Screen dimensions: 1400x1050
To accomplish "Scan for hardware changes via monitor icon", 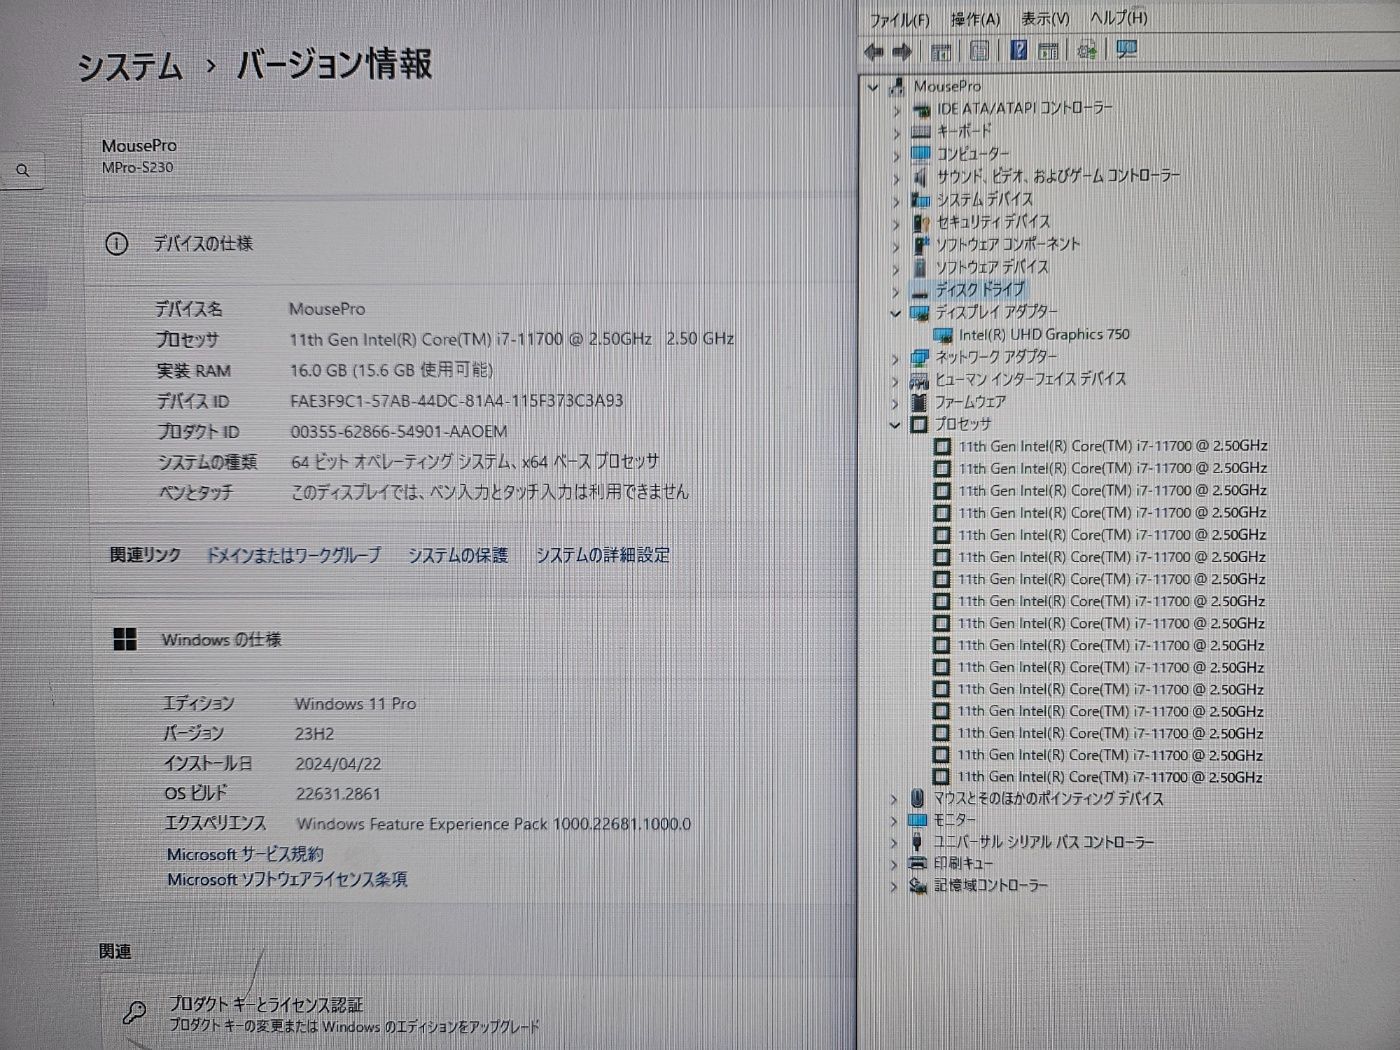I will pos(1127,50).
